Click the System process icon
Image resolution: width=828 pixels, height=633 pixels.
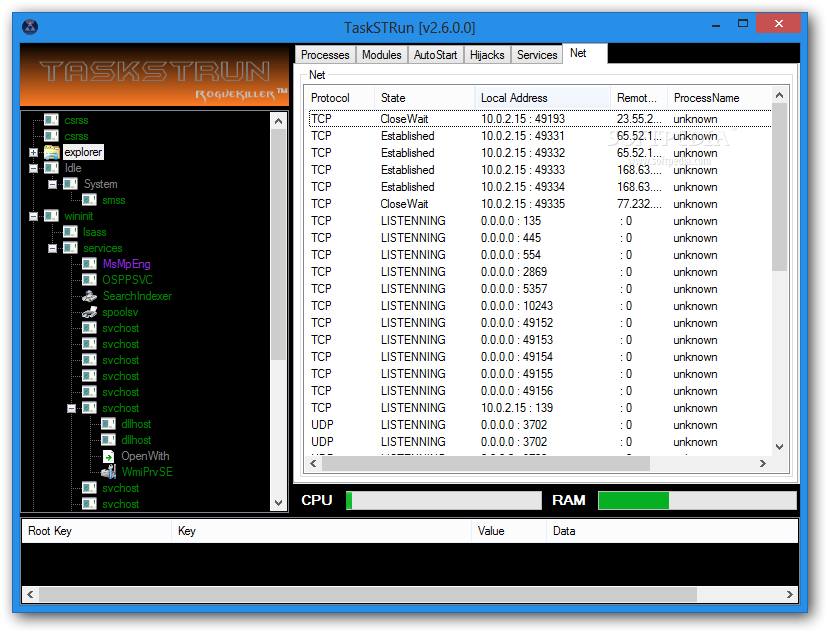tap(70, 184)
